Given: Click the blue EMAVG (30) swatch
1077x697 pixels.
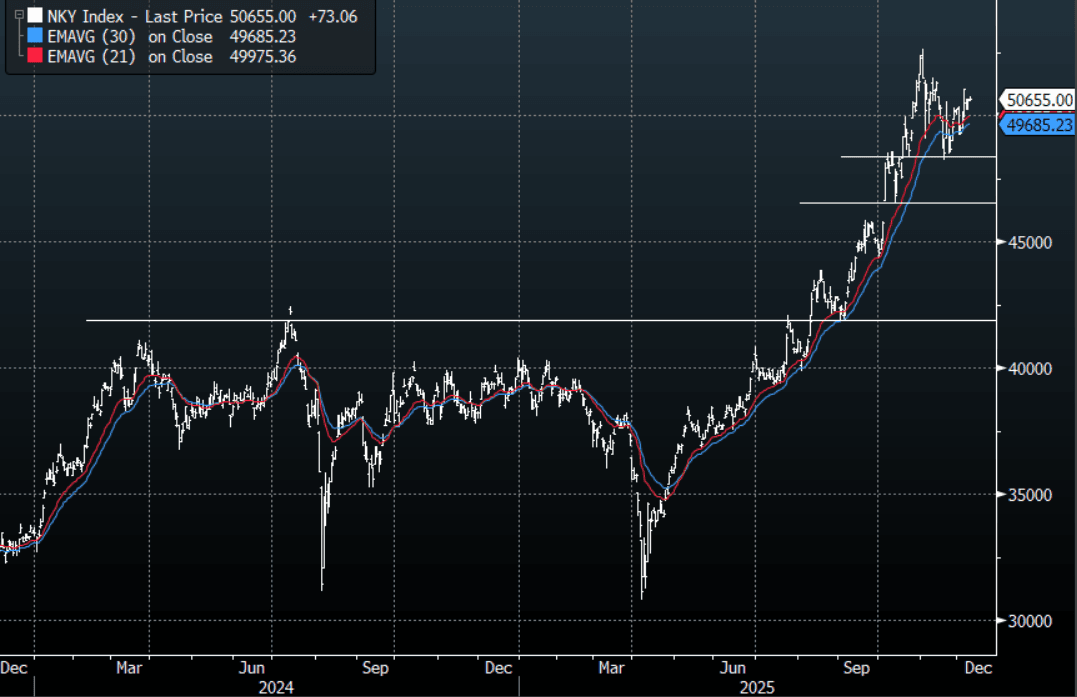Looking at the screenshot, I should (36, 37).
